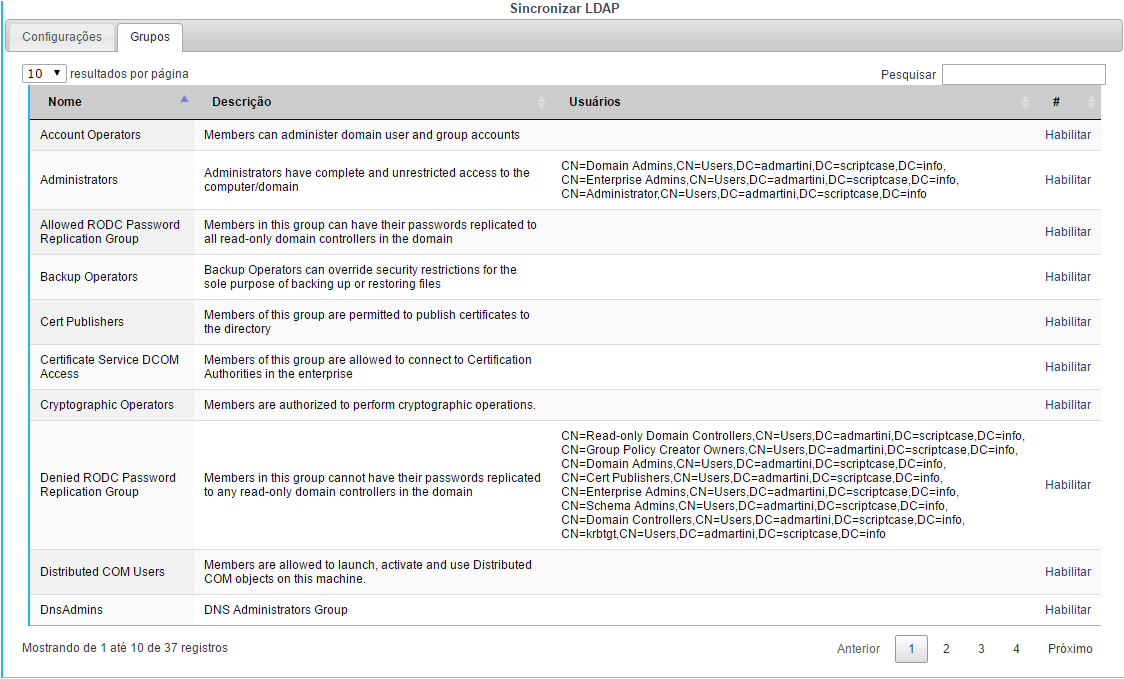Select the Grupos tab

tap(150, 37)
